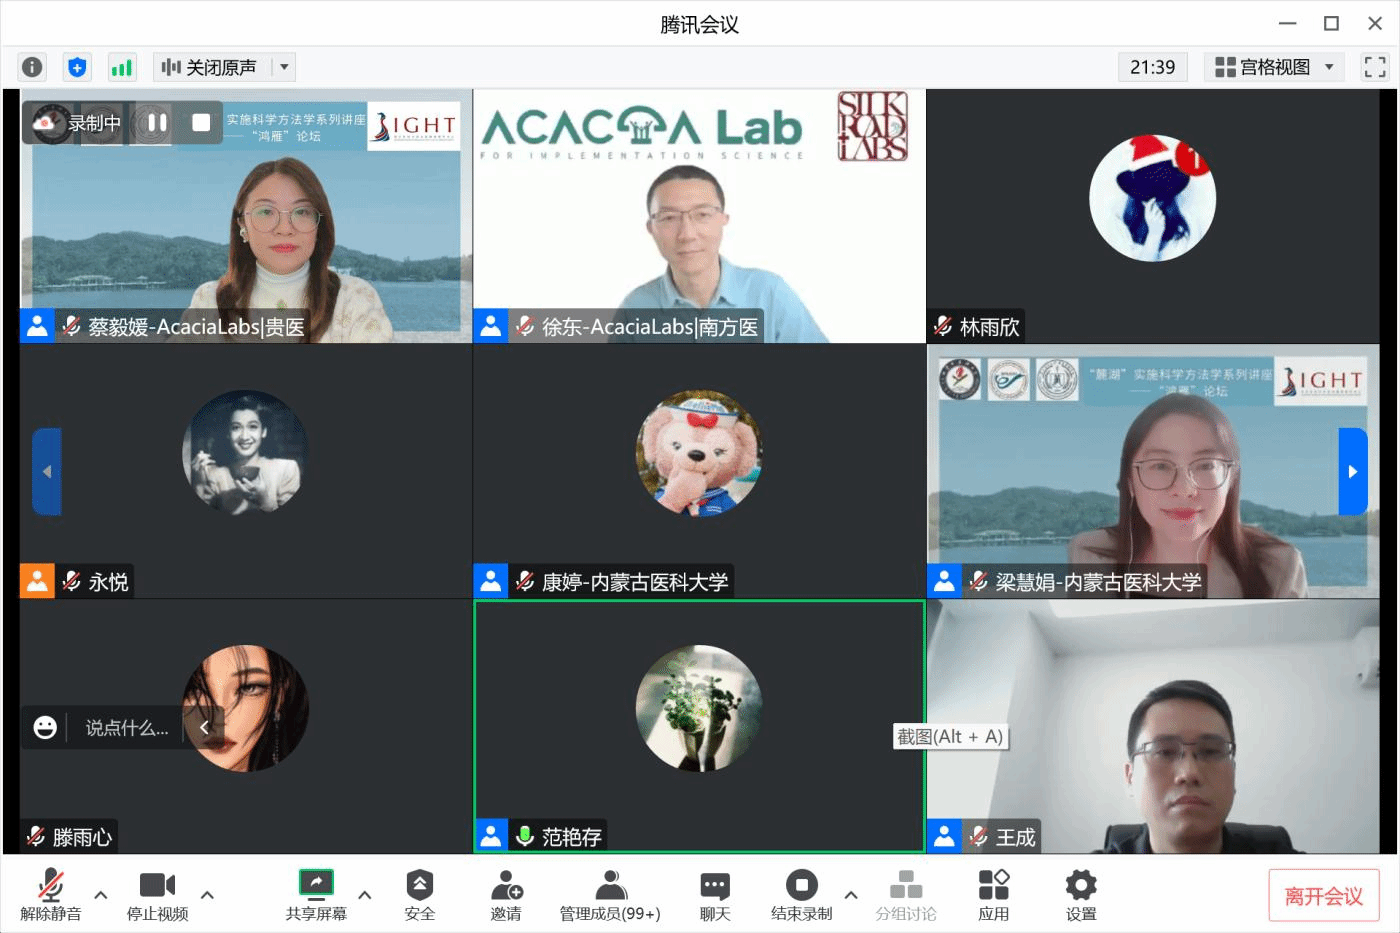Expand the 关闭原声 dropdown arrow
This screenshot has width=1400, height=933.
point(285,67)
